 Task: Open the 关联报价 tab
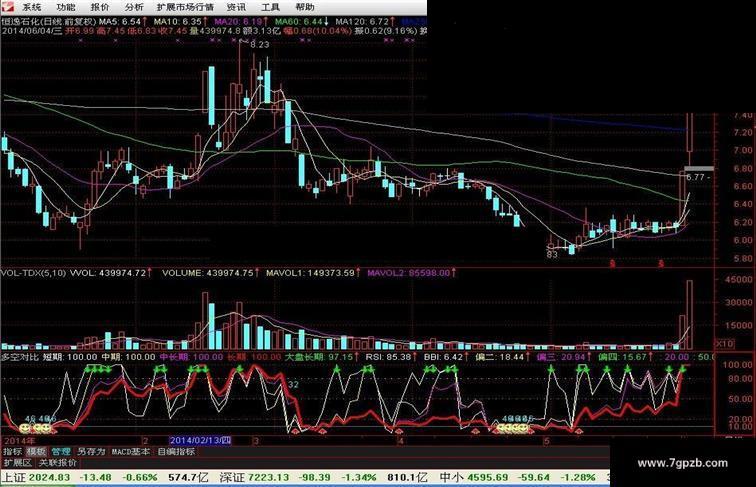tap(57, 463)
